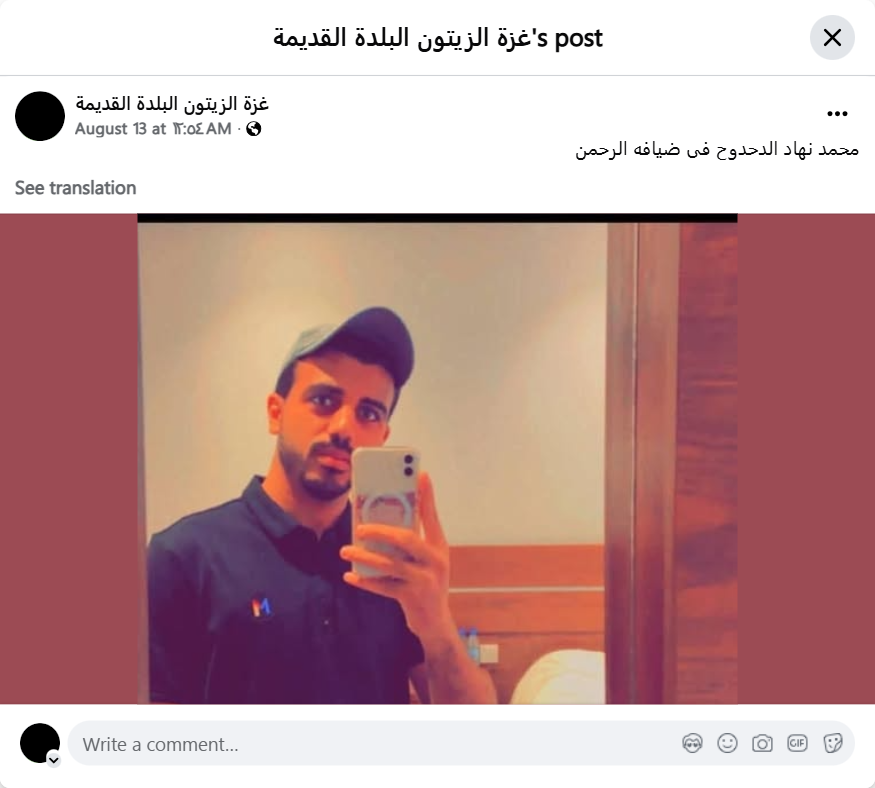
Task: Click your own comment avatar
Action: click(x=40, y=743)
